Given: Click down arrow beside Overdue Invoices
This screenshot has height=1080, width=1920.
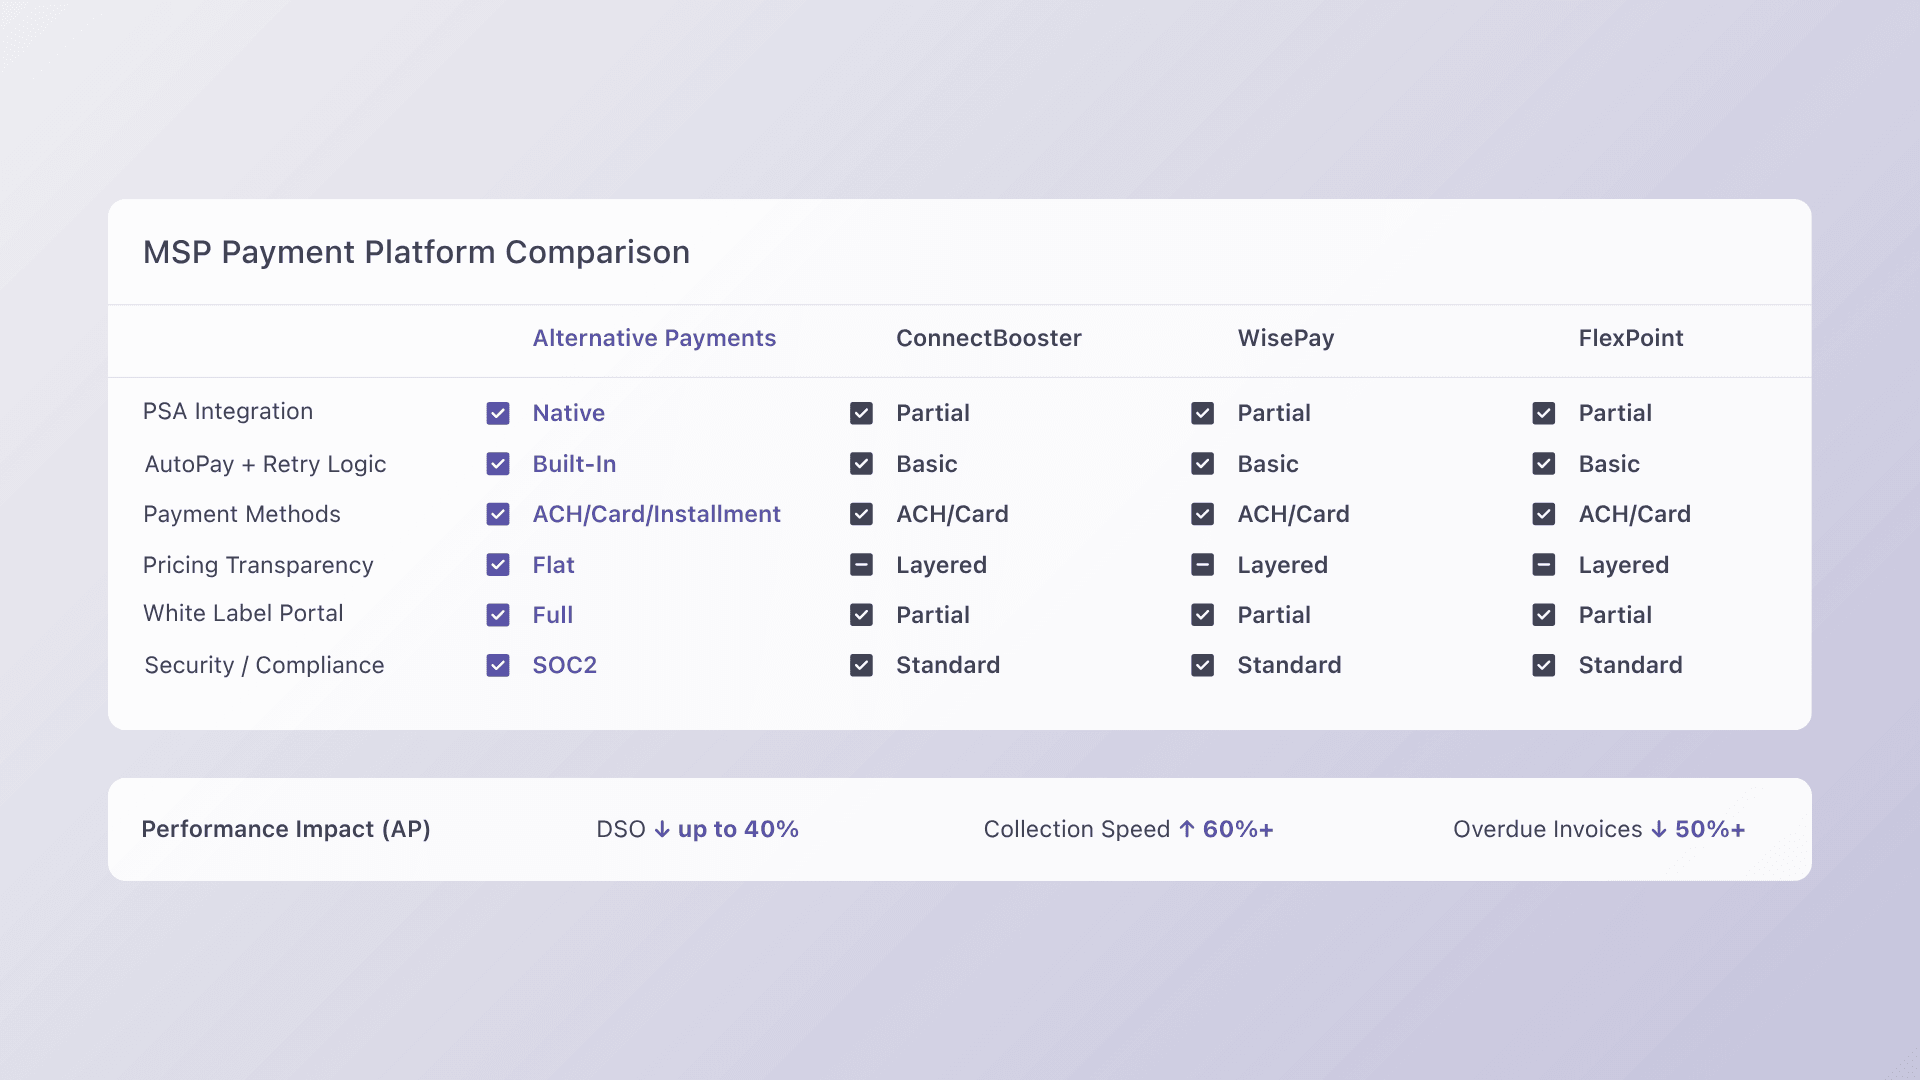Looking at the screenshot, I should point(1658,830).
